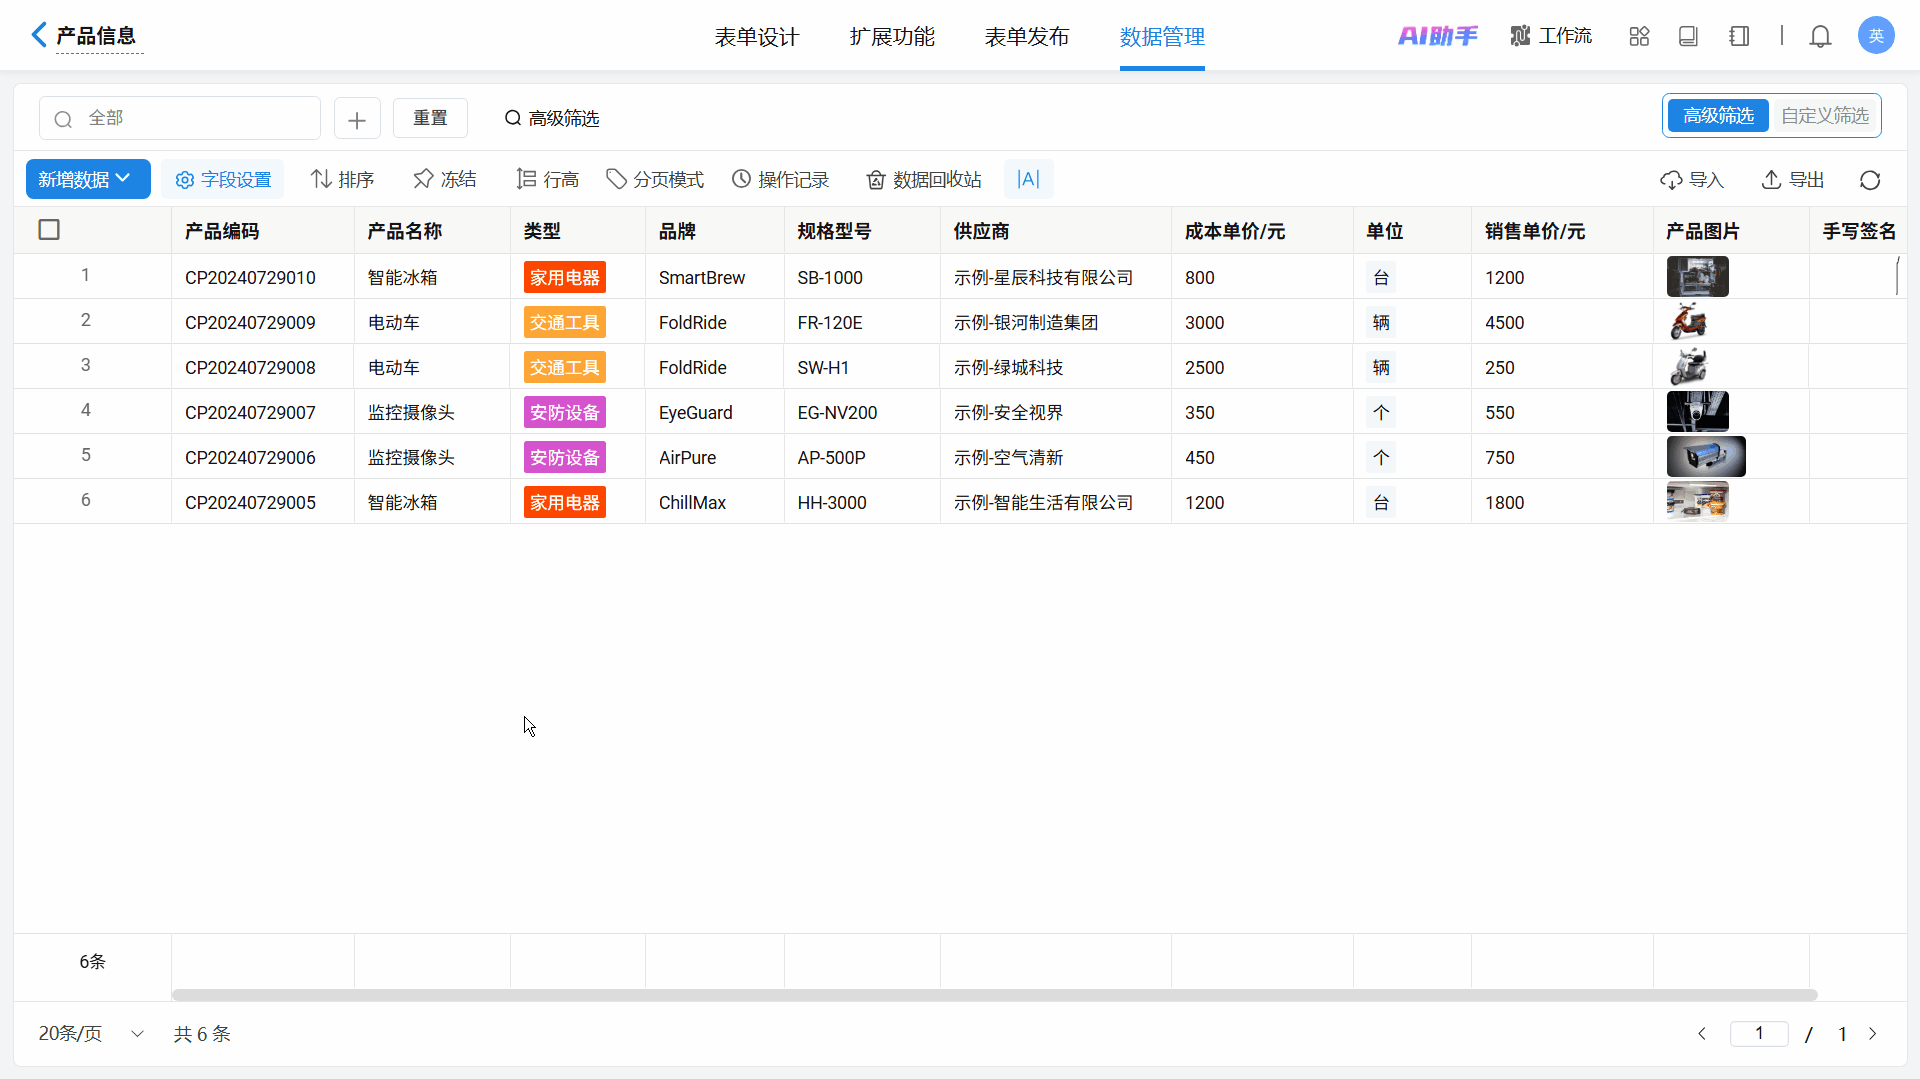Image resolution: width=1920 pixels, height=1079 pixels.
Task: Click the |A| column width icon
Action: pyautogui.click(x=1028, y=179)
